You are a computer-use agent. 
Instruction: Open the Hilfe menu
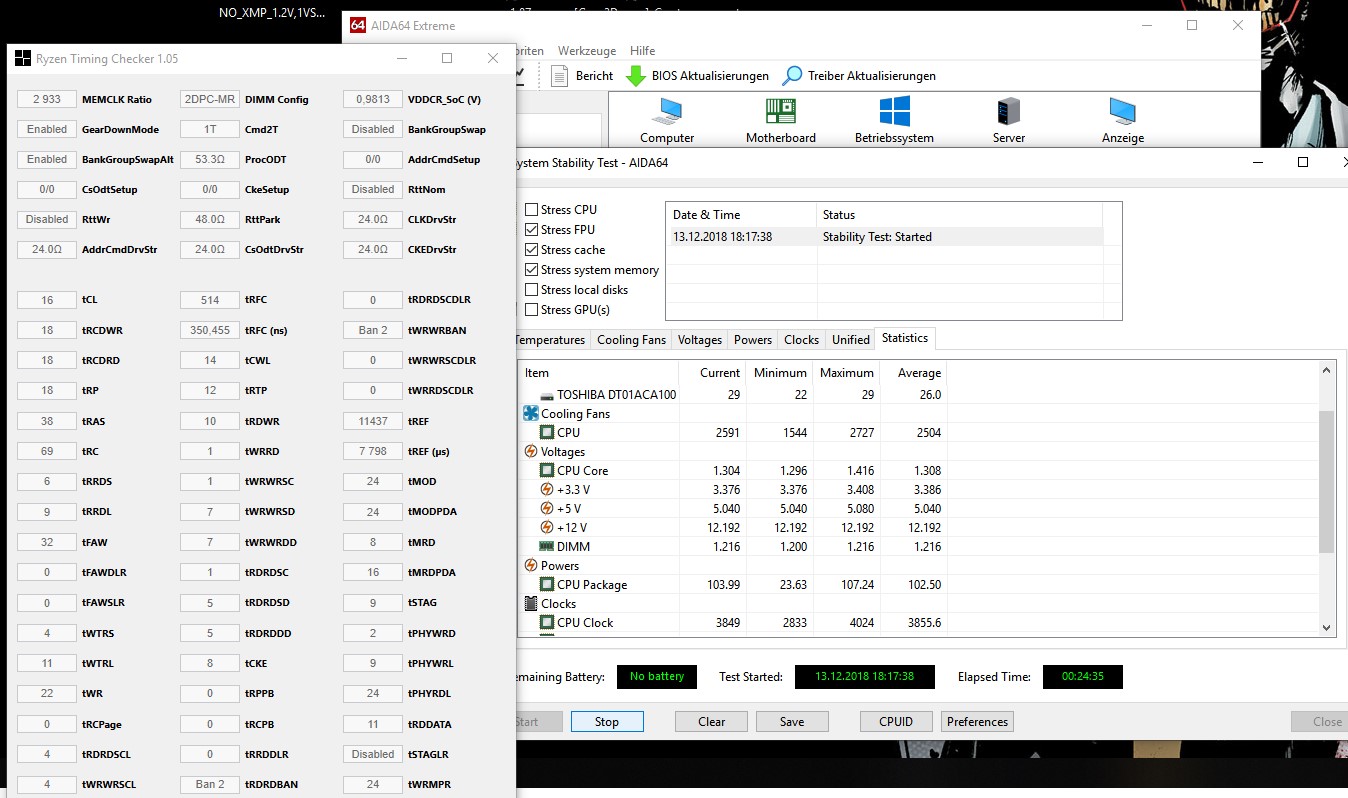642,51
